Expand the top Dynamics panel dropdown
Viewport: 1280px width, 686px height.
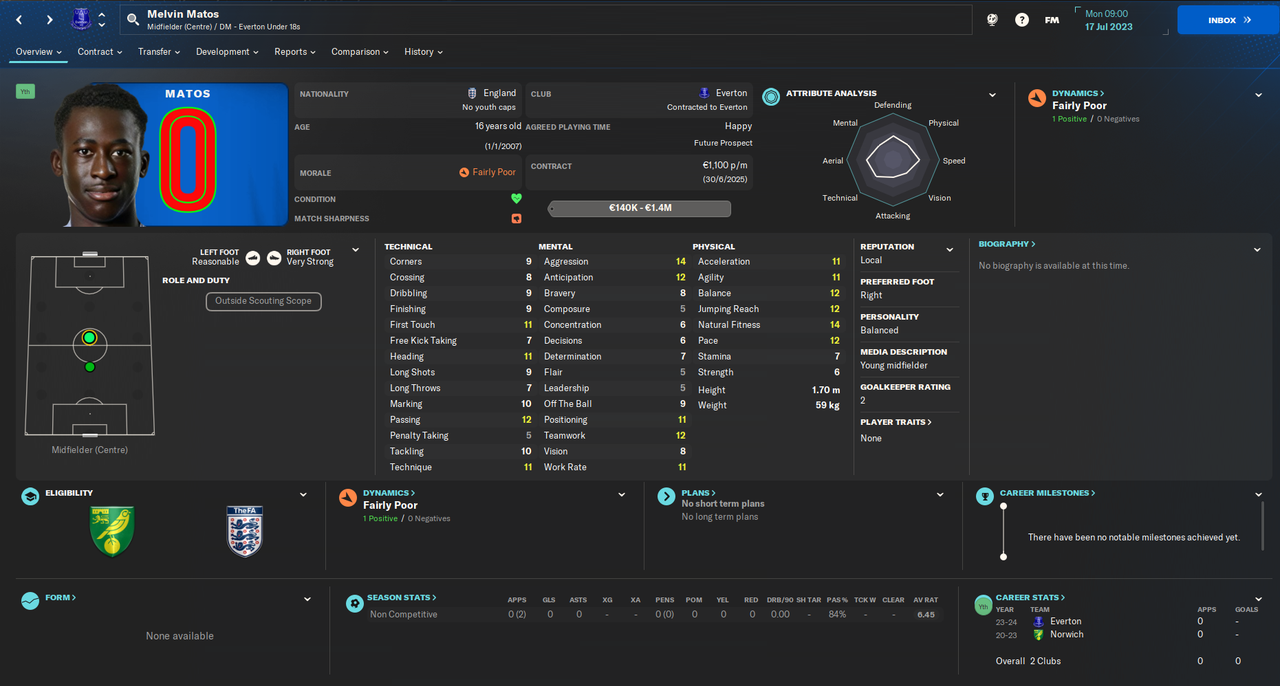click(x=1258, y=95)
